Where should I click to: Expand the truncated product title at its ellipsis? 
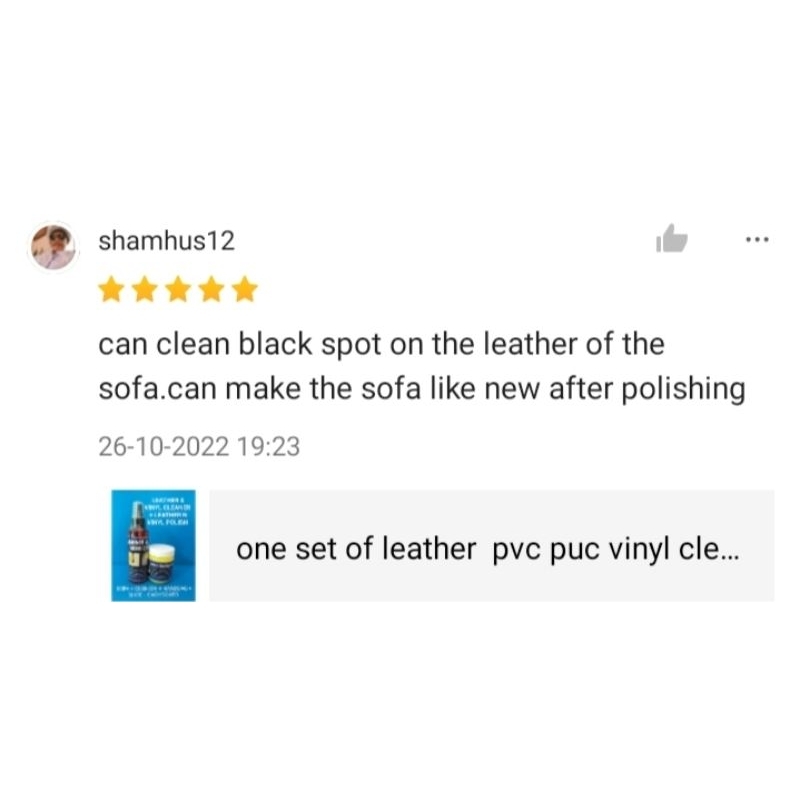[730, 551]
